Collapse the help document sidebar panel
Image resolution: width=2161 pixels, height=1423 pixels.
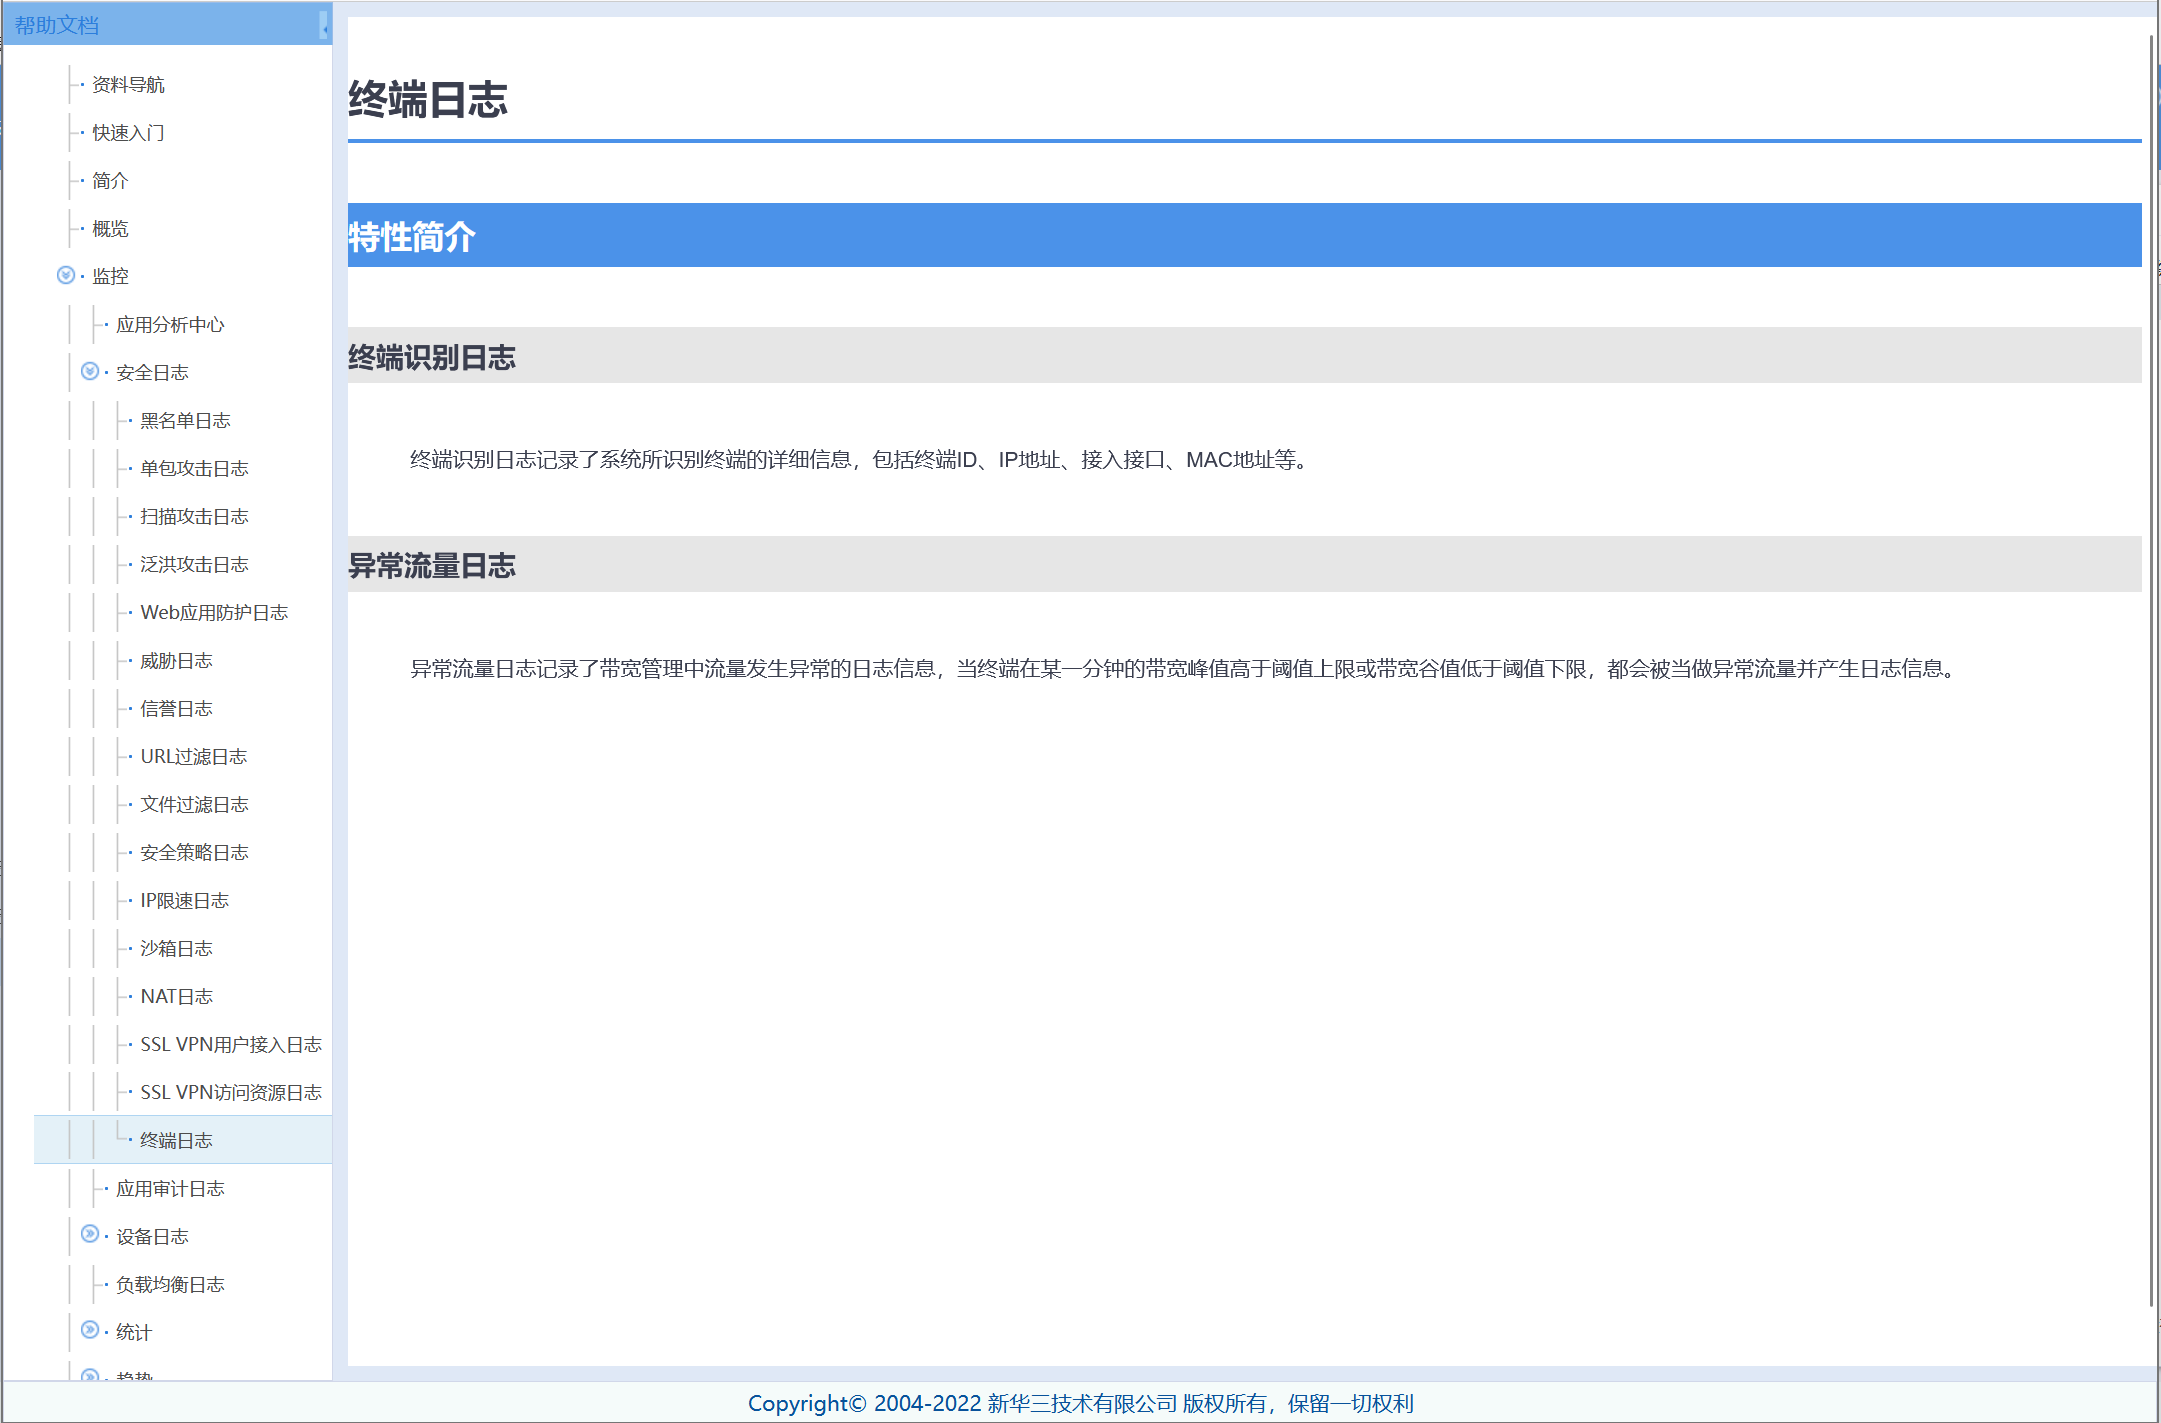(x=324, y=27)
